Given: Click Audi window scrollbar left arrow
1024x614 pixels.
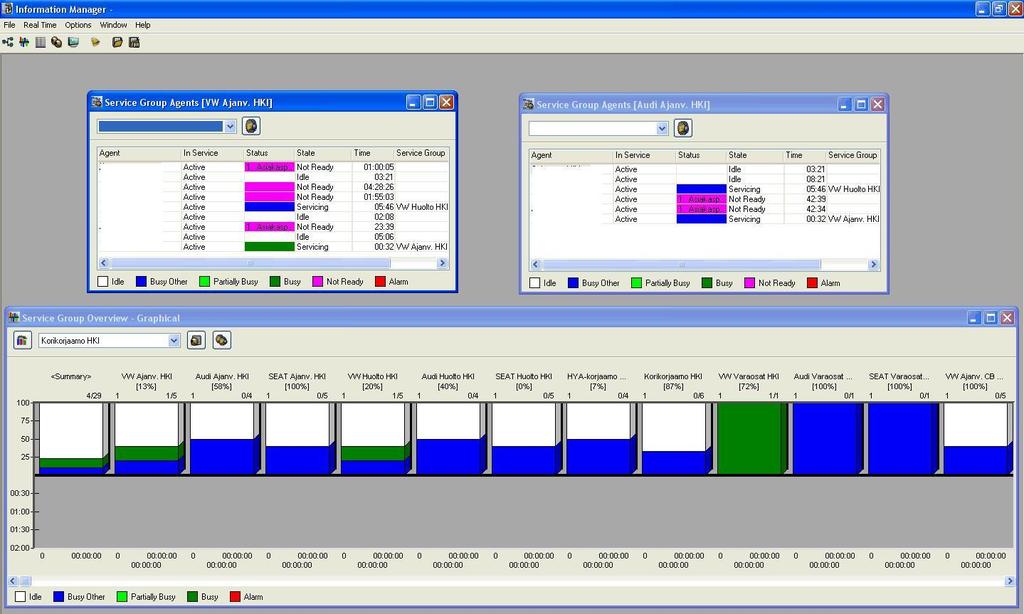Looking at the screenshot, I should pyautogui.click(x=536, y=265).
